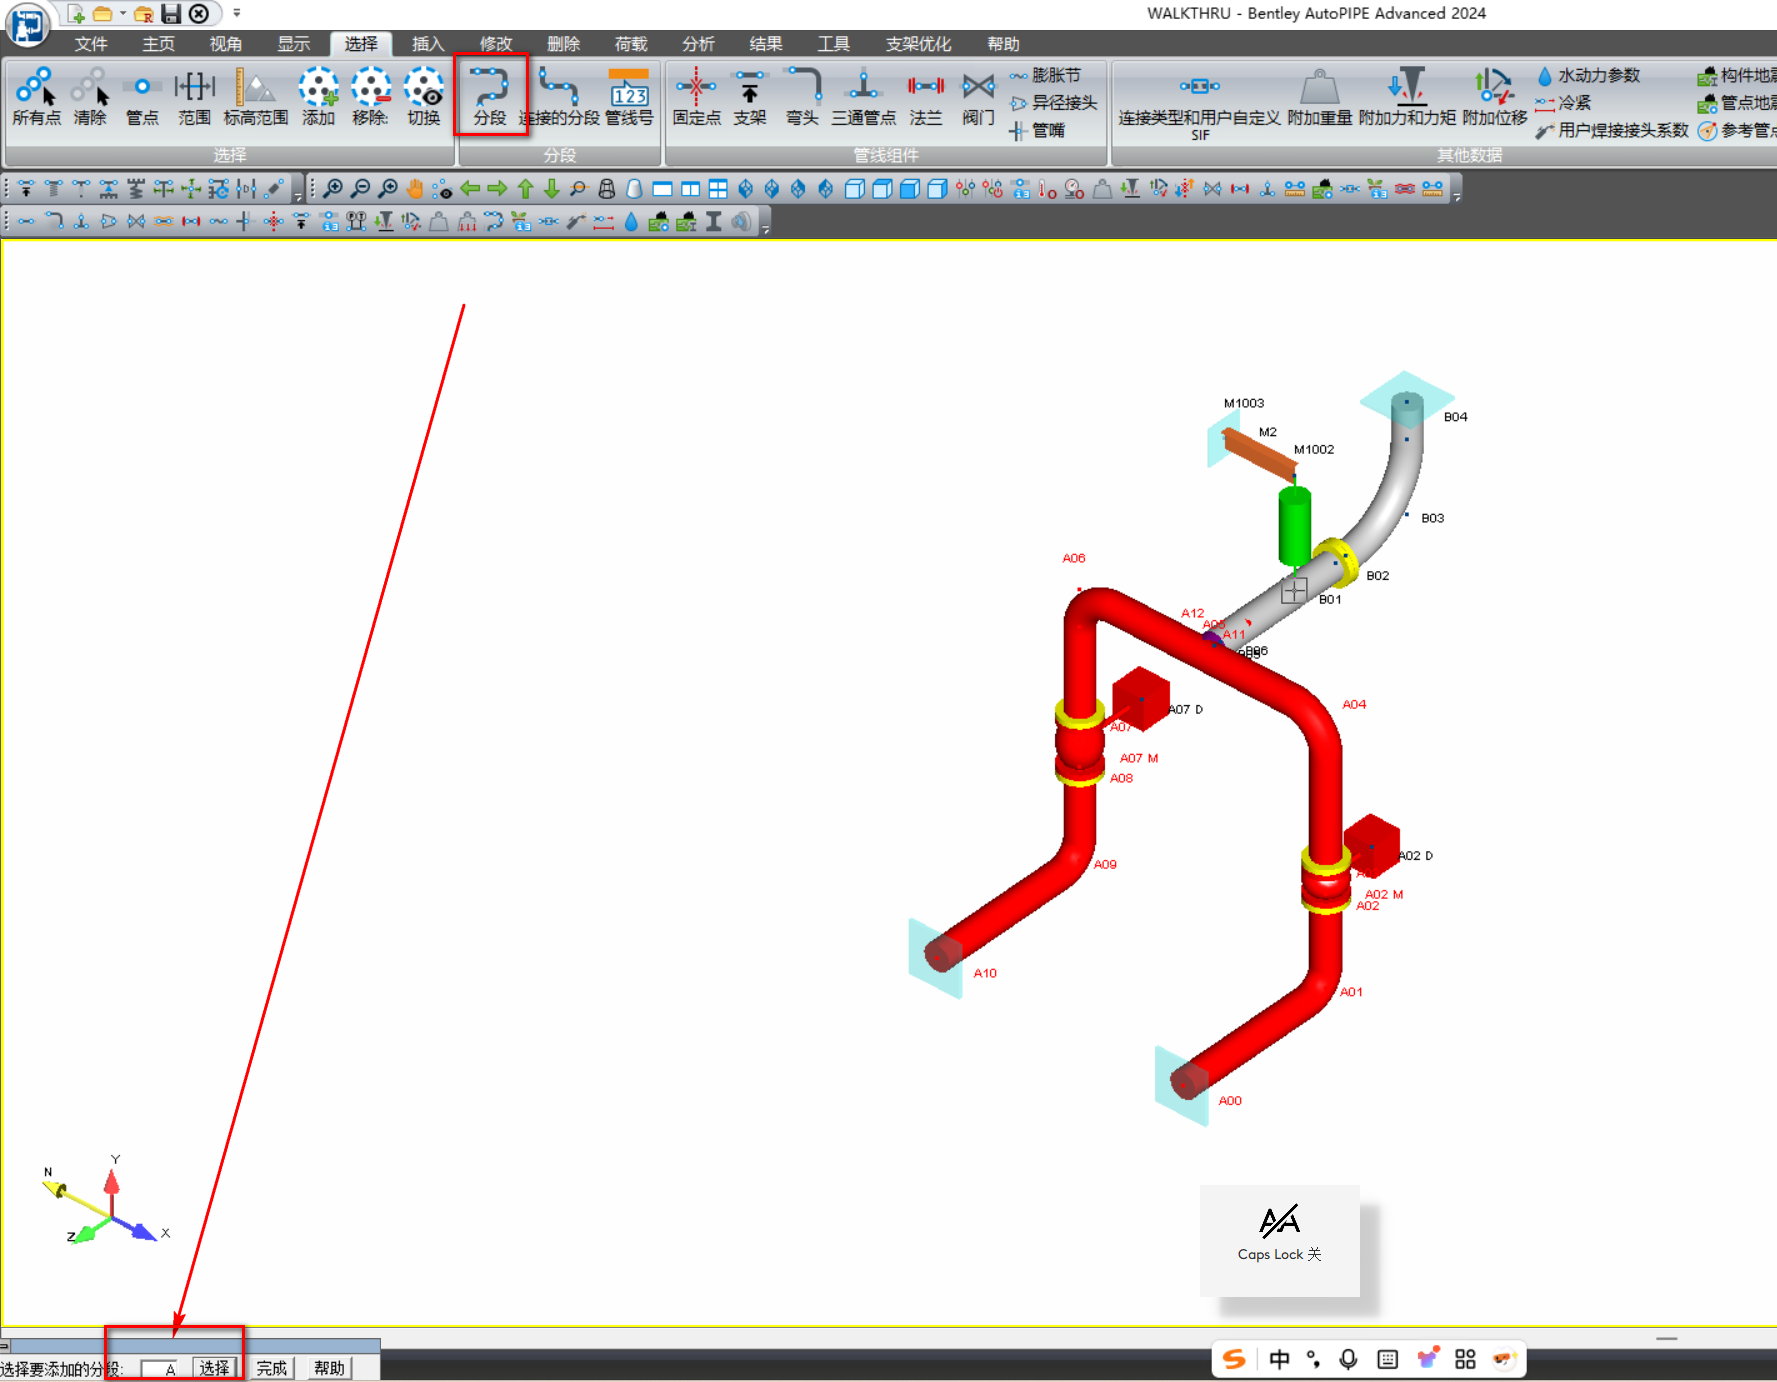The image size is (1777, 1382).
Task: Click the 分段 segment selection icon
Action: 490,96
